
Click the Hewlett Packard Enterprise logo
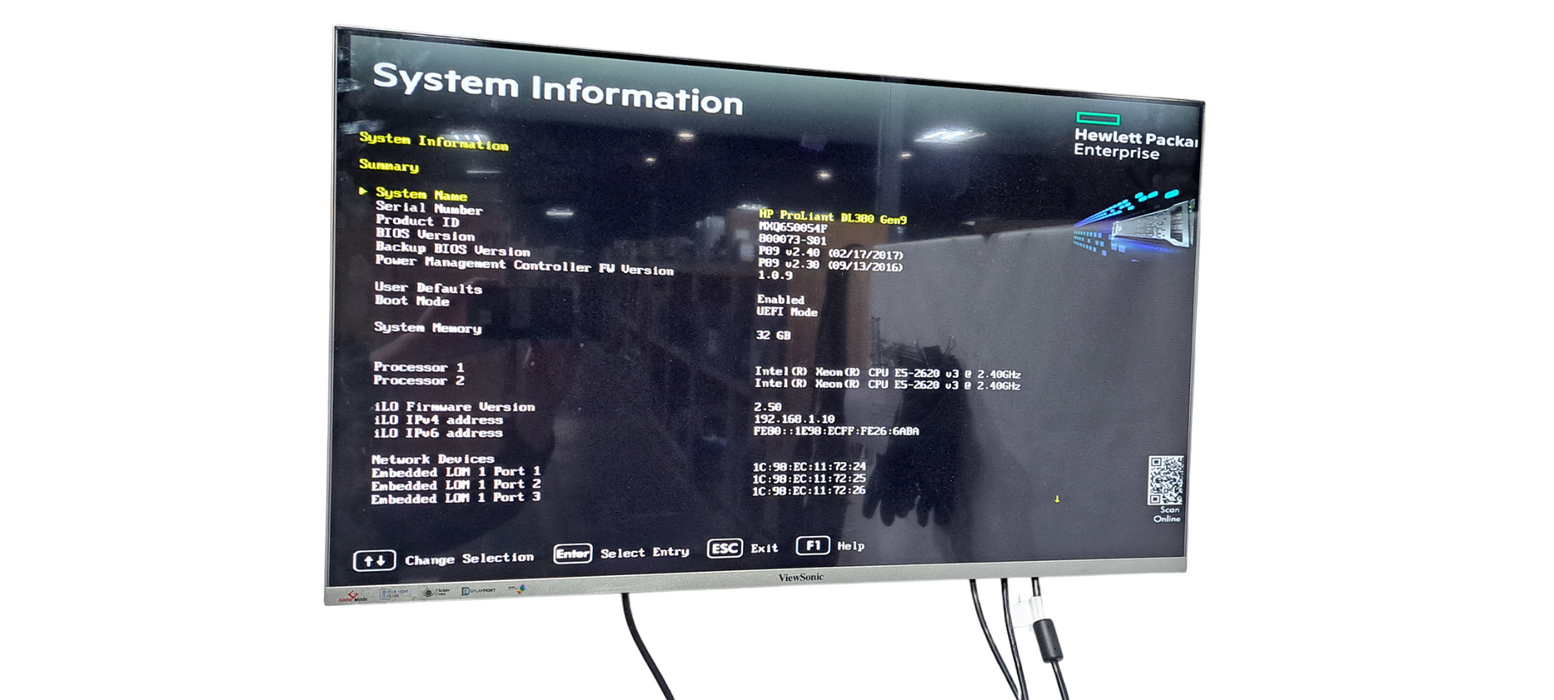pyautogui.click(x=1133, y=137)
